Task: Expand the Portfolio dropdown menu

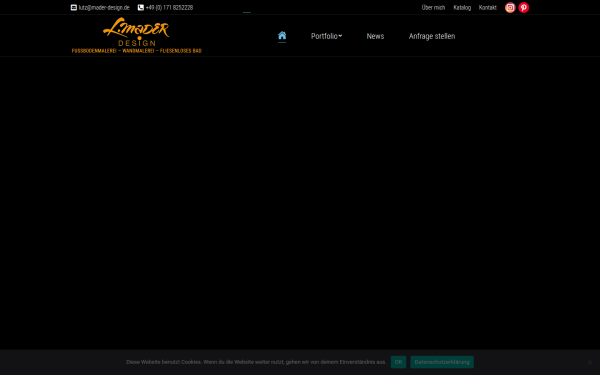Action: [326, 36]
